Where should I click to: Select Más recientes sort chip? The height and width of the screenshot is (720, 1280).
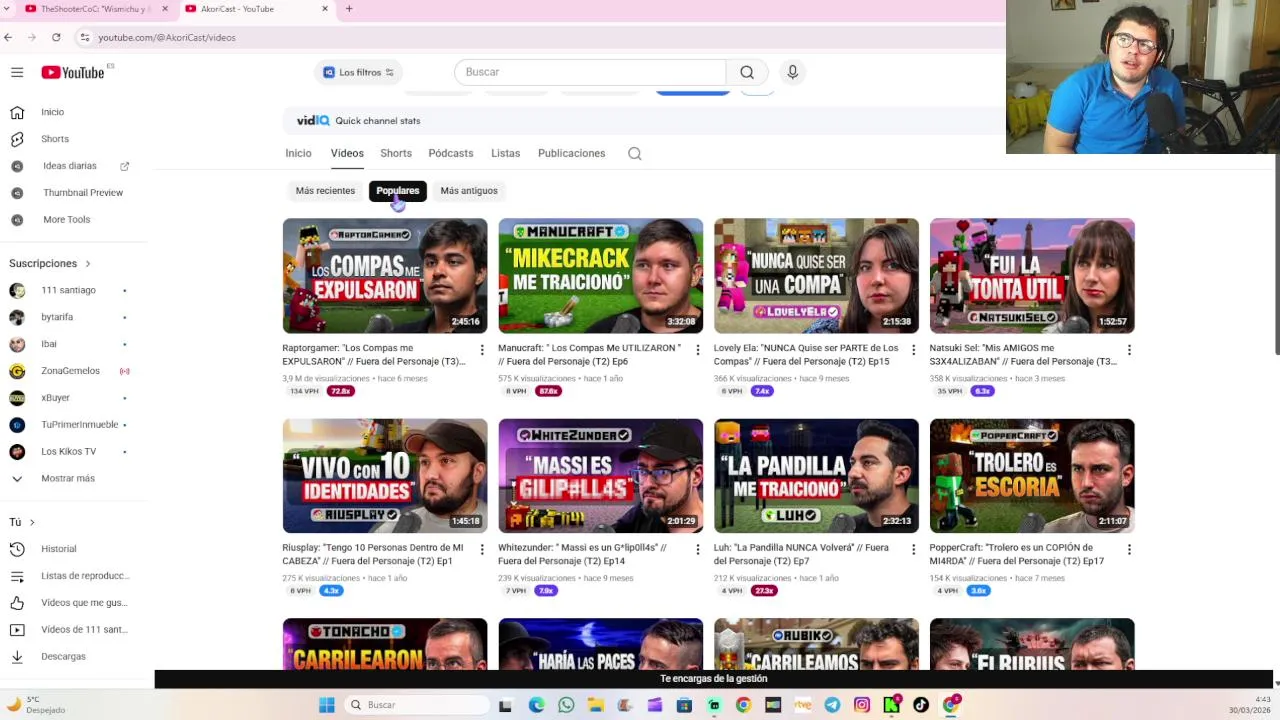click(x=325, y=191)
